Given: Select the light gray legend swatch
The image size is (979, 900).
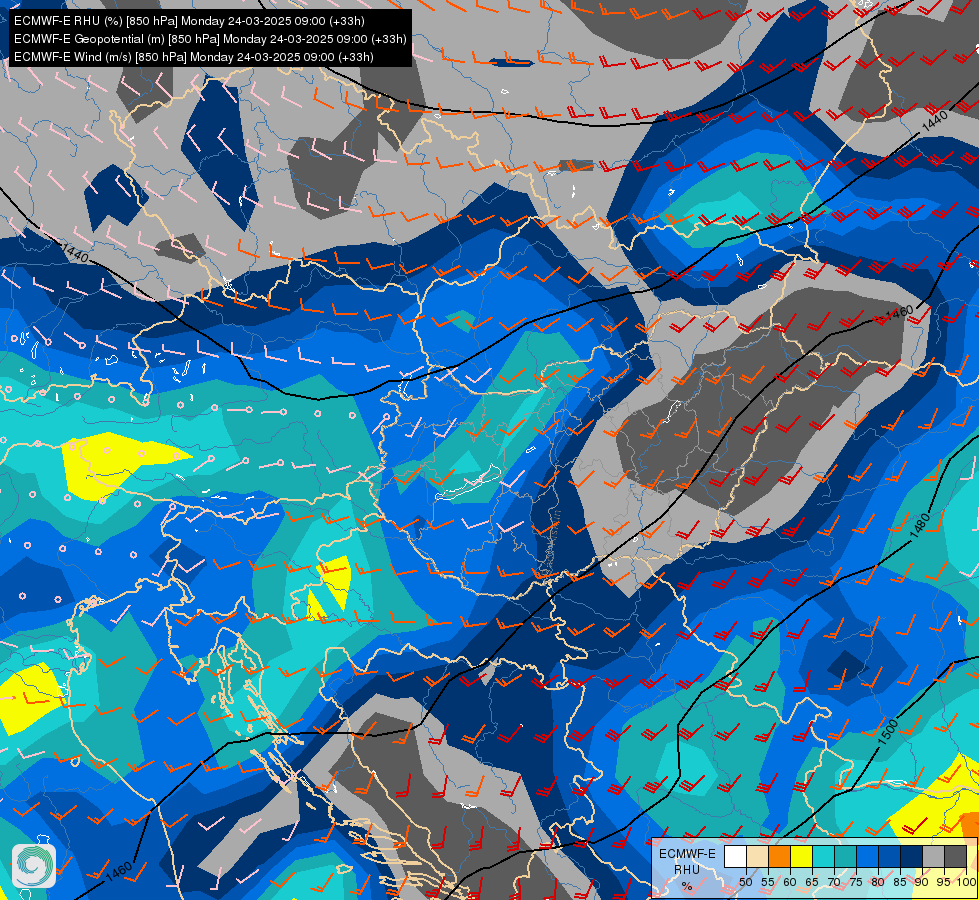Looking at the screenshot, I should pyautogui.click(x=933, y=856).
